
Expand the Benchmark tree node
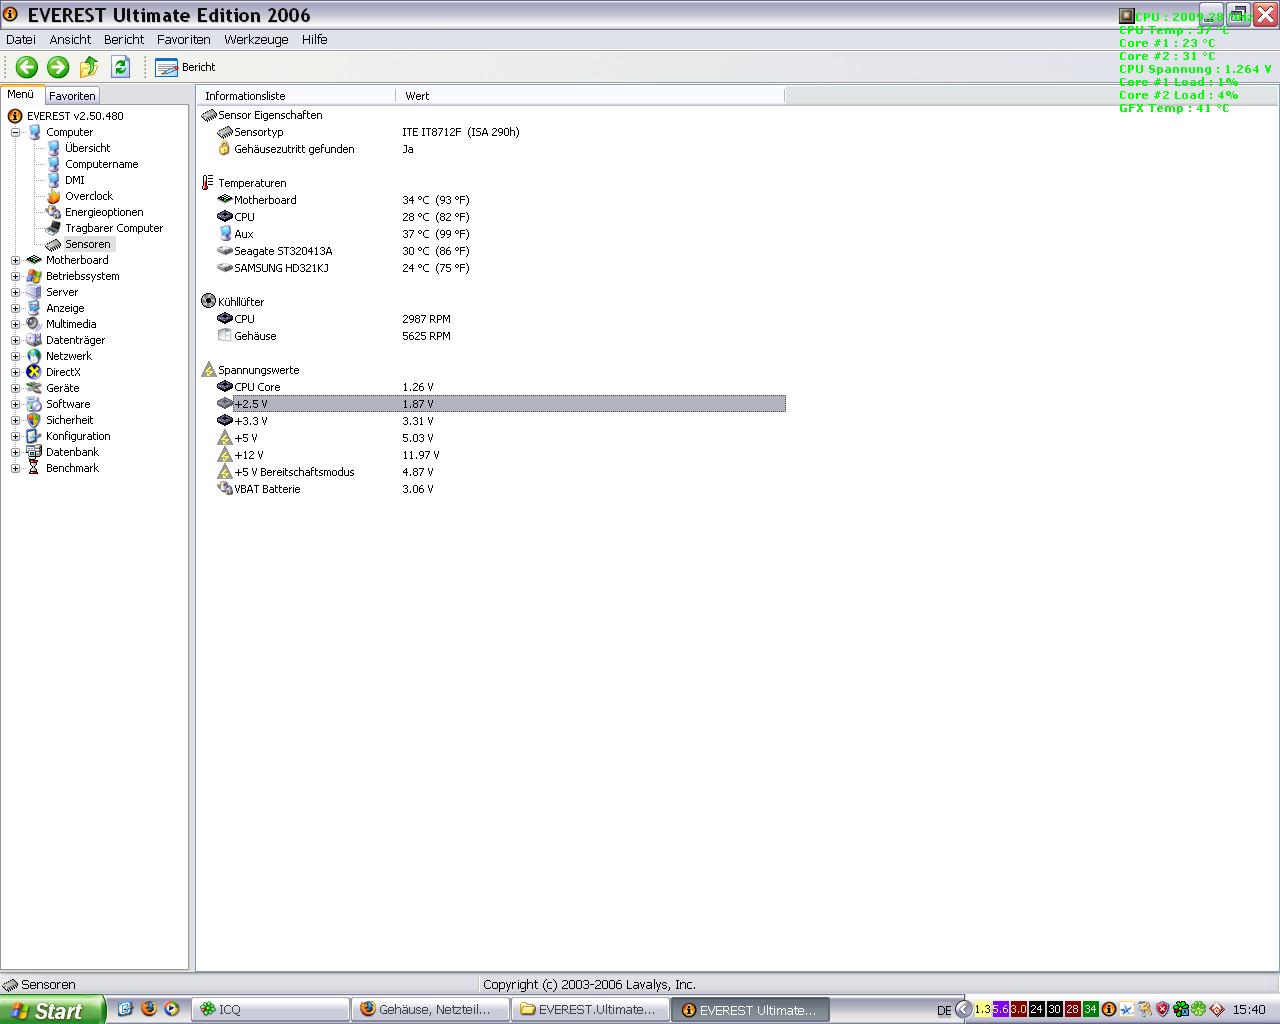[x=16, y=468]
